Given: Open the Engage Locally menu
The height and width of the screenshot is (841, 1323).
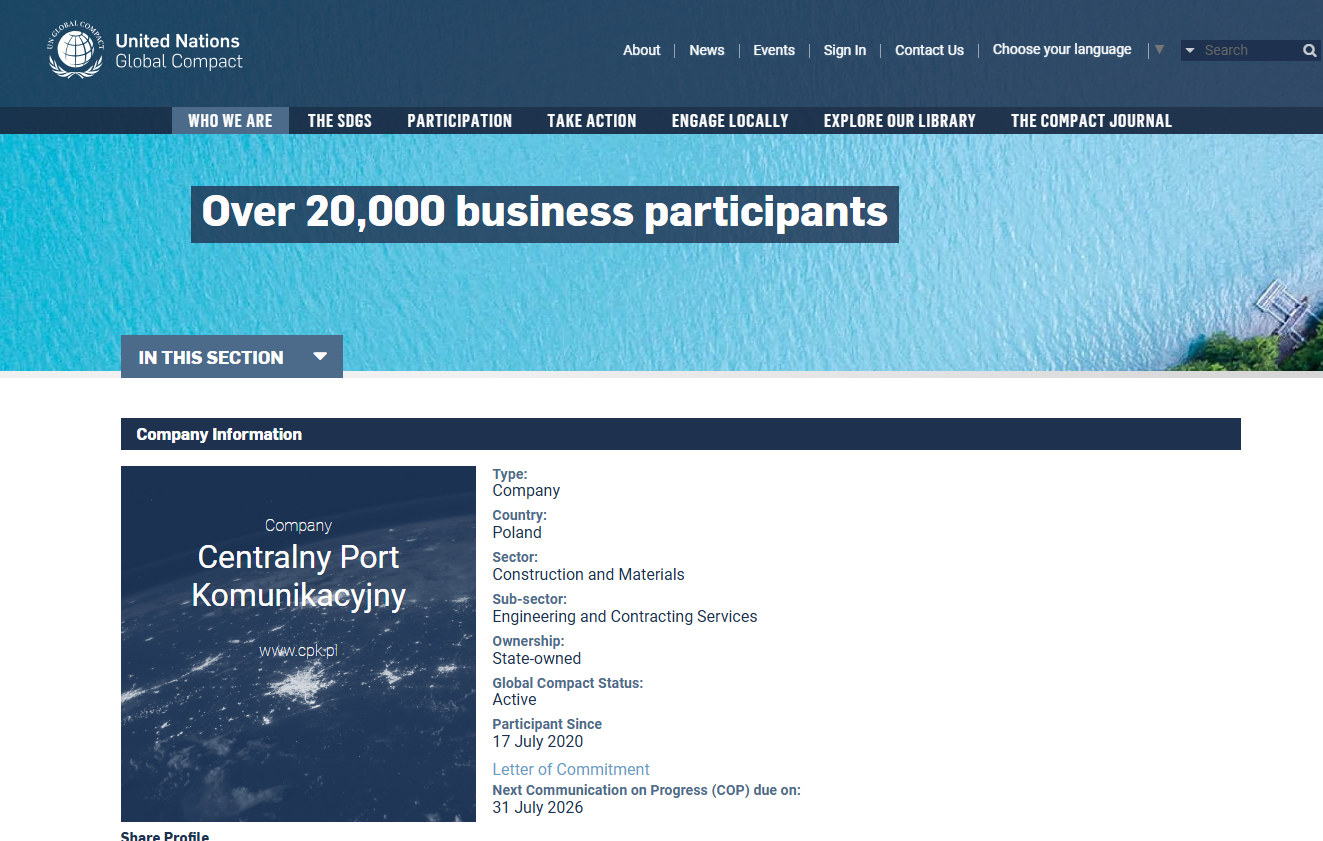Looking at the screenshot, I should coord(729,121).
